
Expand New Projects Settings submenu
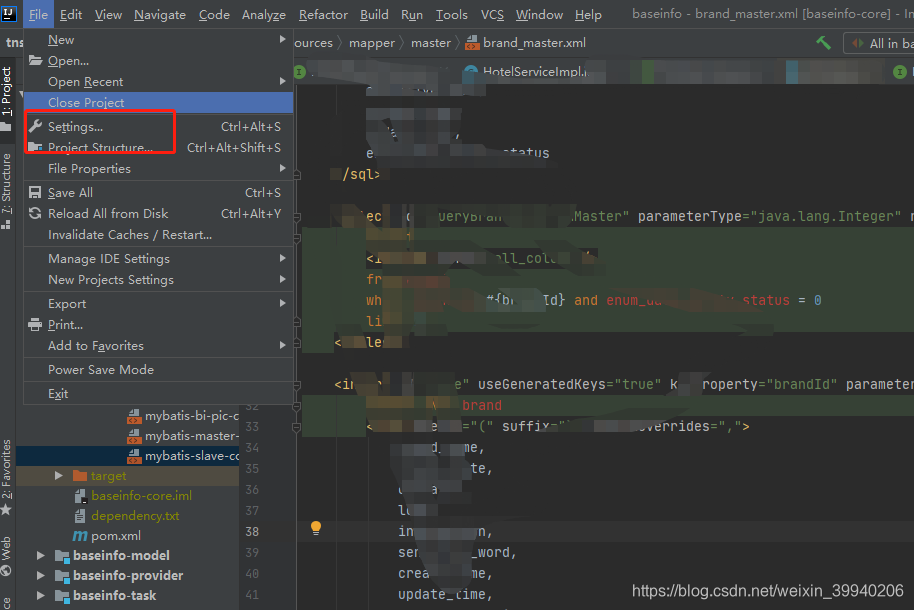tap(158, 279)
